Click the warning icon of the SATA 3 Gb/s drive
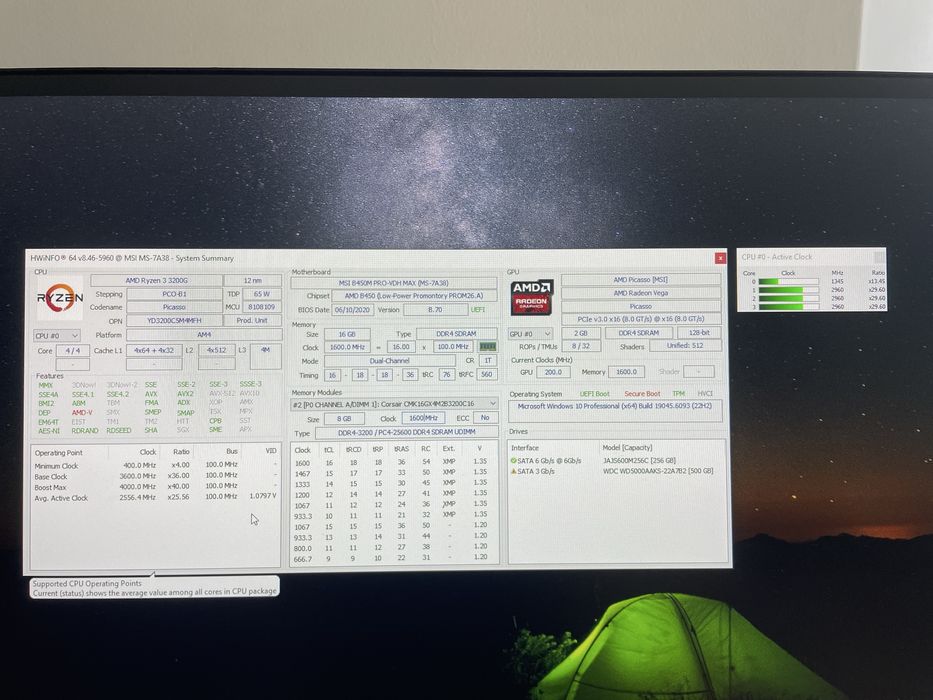Viewport: 933px width, 700px height. tap(514, 471)
